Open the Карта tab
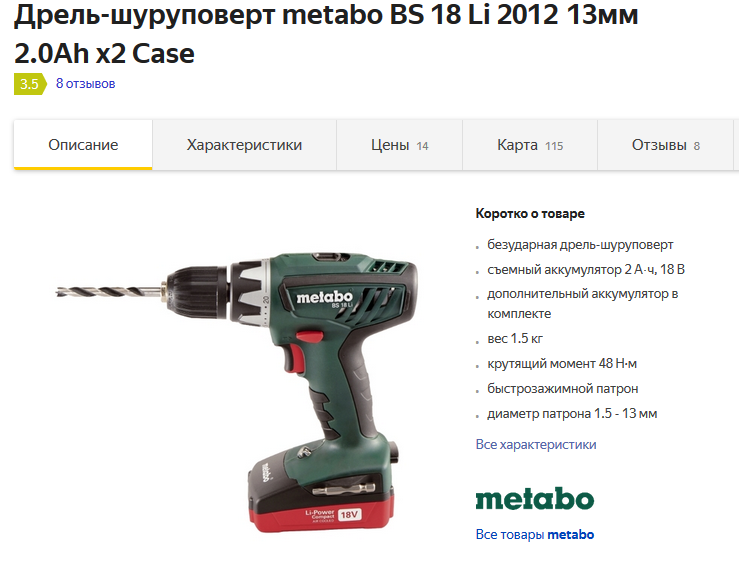Viewport: 739px width, 580px height. pyautogui.click(x=530, y=145)
